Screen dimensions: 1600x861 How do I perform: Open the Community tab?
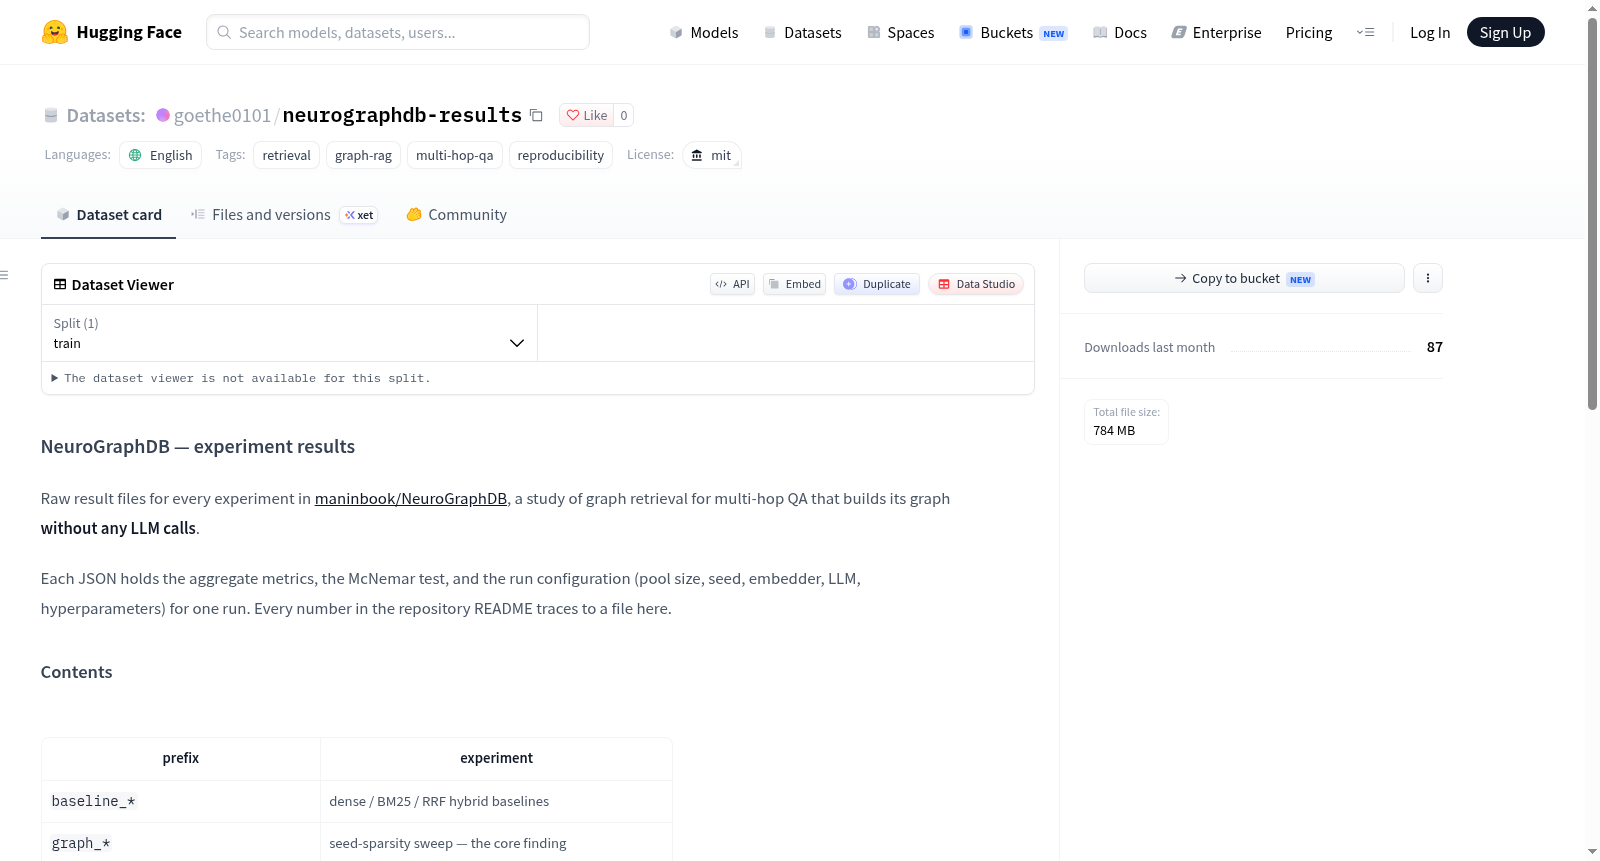pyautogui.click(x=456, y=215)
